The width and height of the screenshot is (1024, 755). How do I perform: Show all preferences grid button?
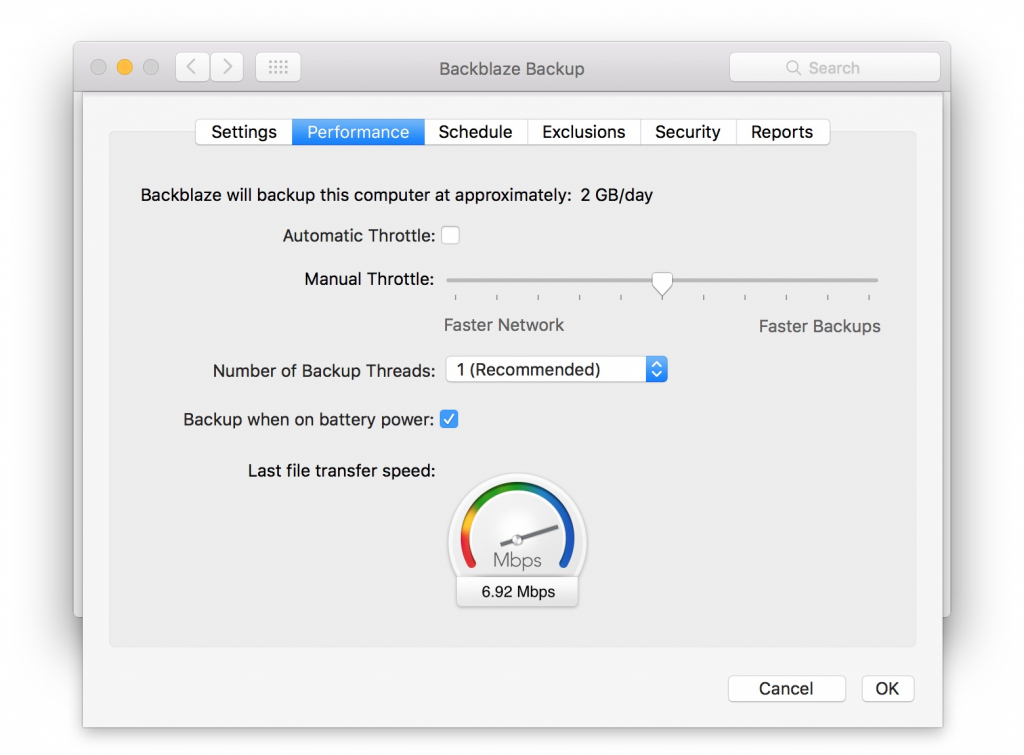(x=278, y=67)
